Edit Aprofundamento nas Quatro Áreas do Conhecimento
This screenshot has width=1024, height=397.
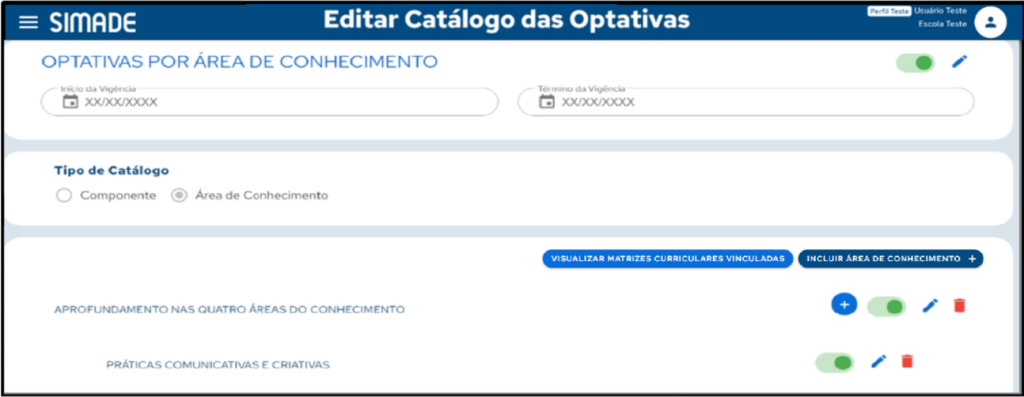930,305
